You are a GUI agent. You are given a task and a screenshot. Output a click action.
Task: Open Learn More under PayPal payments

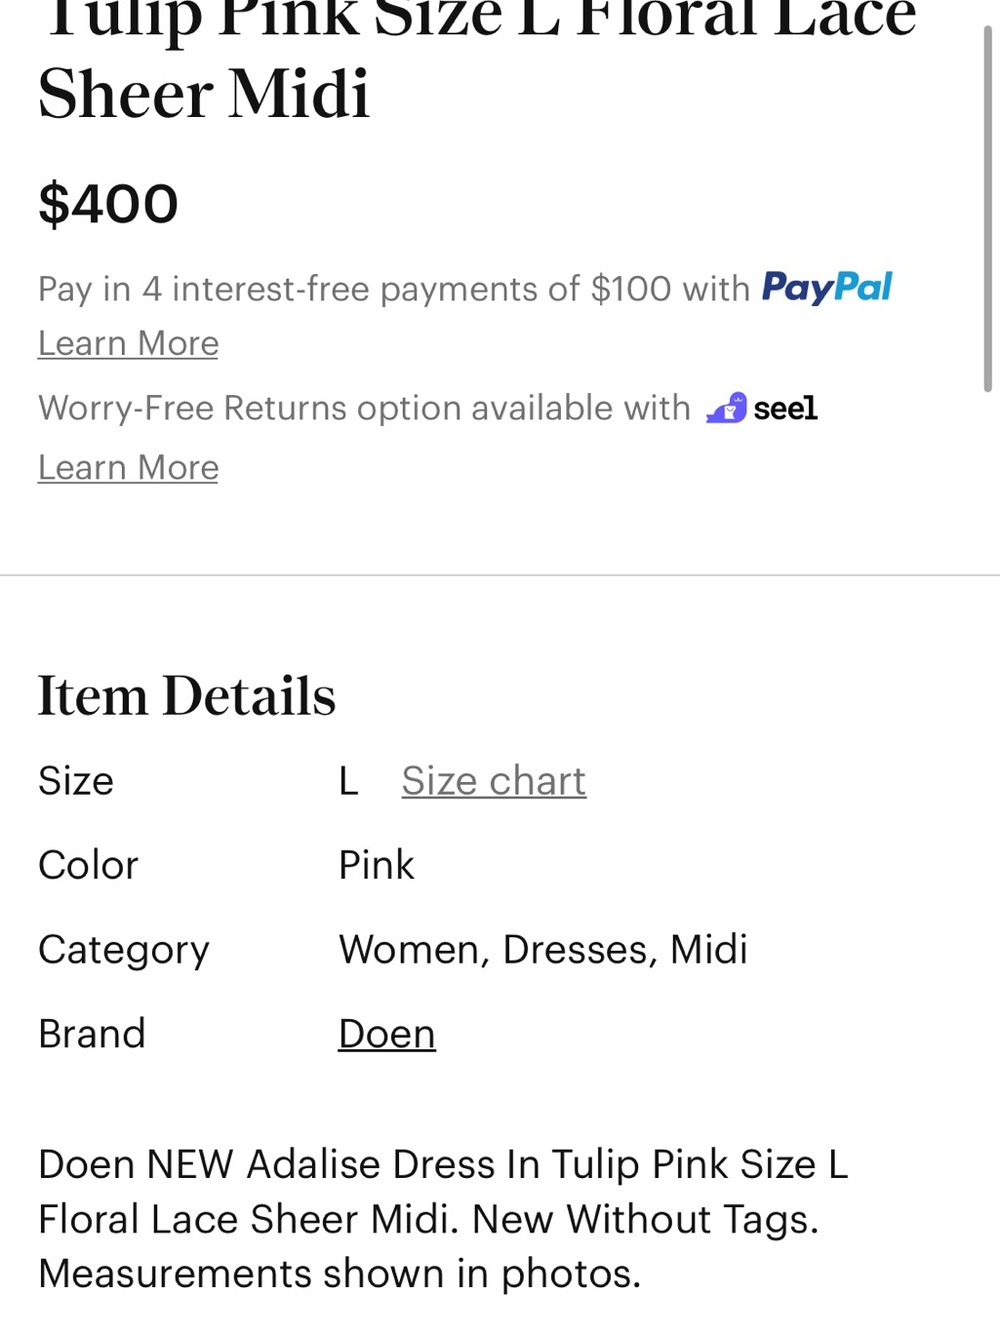point(128,343)
